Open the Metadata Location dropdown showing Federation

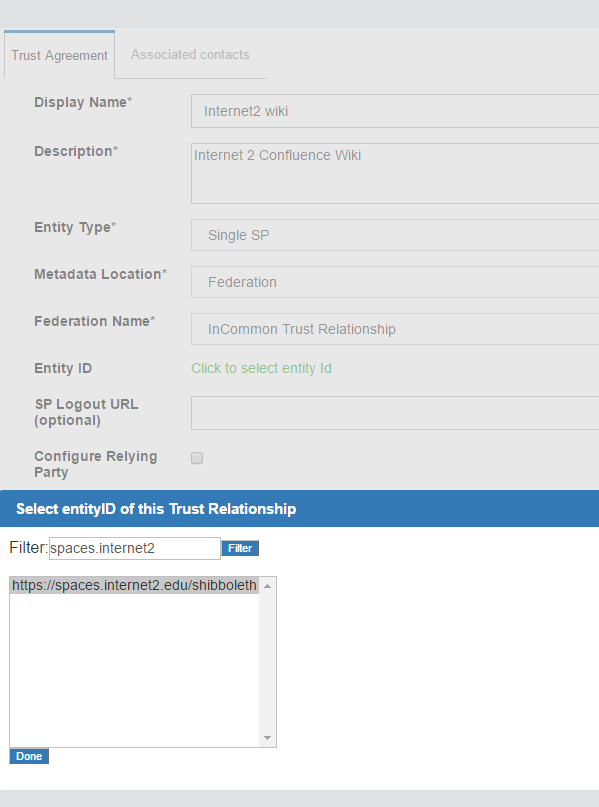(x=395, y=282)
